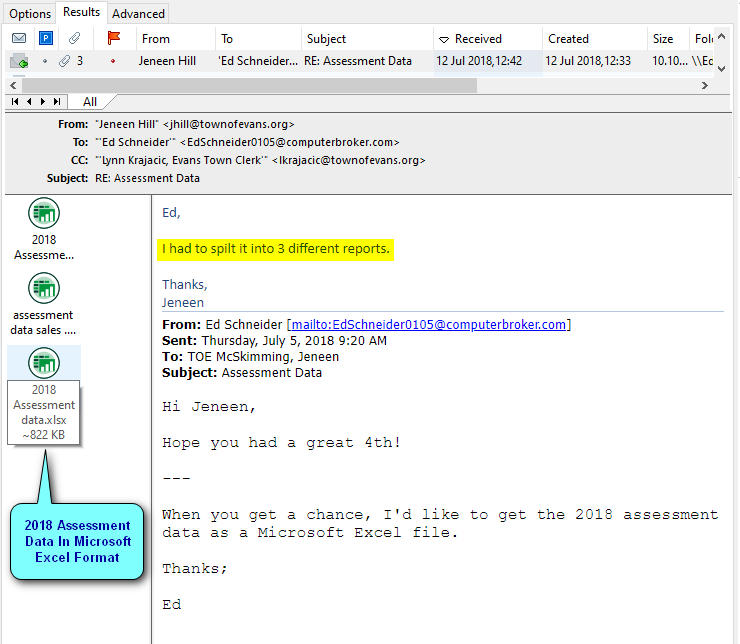Switch to the Options tab
Screen dimensions: 740x644
tap(30, 14)
